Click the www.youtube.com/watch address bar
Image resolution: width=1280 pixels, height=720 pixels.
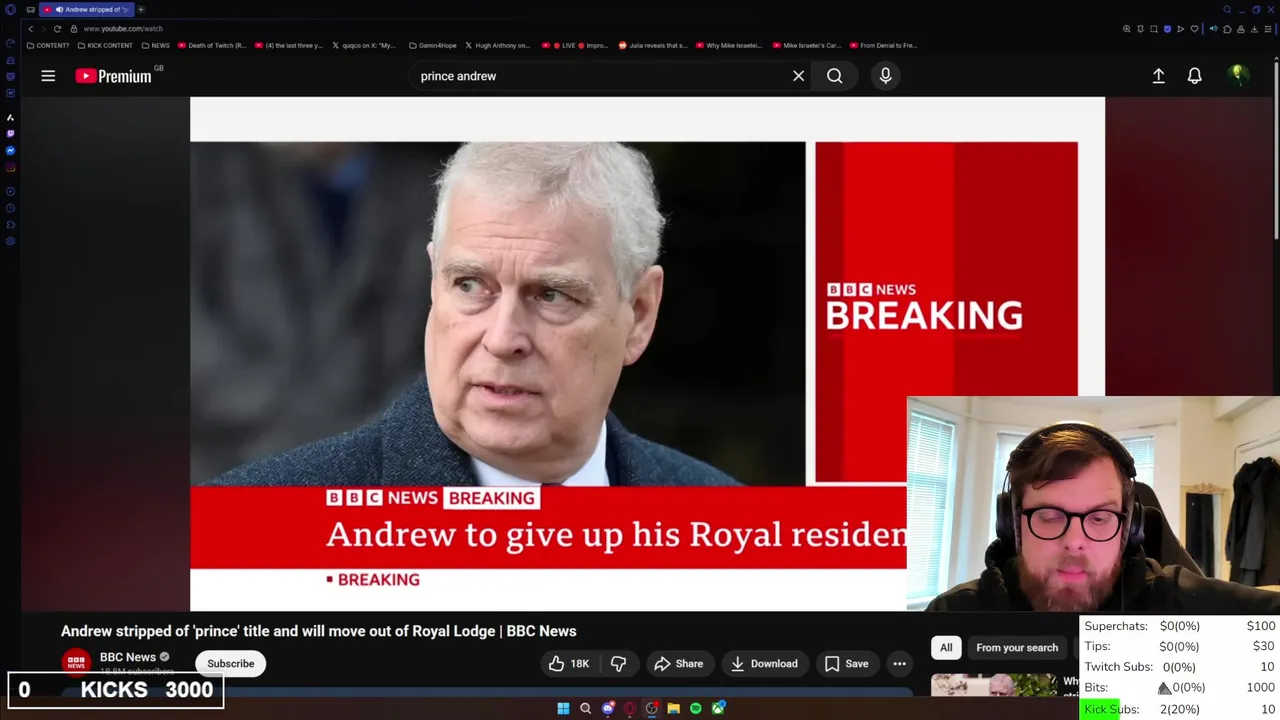tap(123, 29)
